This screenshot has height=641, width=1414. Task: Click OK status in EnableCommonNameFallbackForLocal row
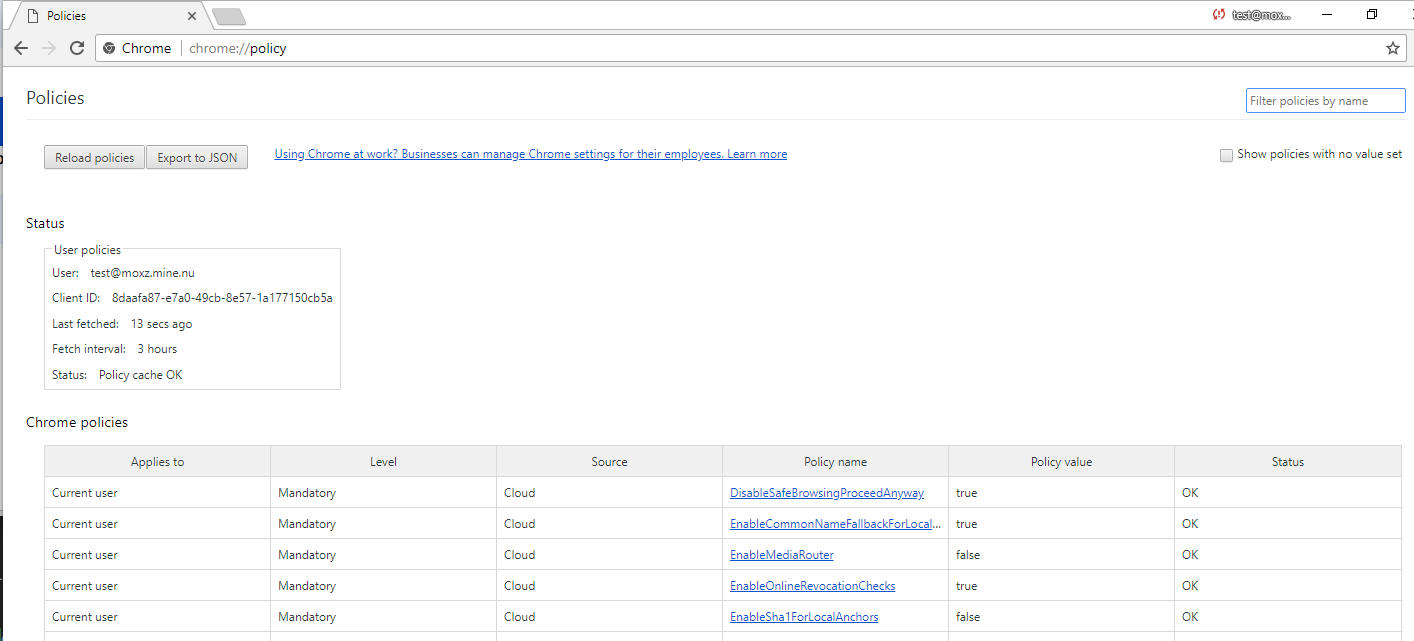[x=1190, y=524]
